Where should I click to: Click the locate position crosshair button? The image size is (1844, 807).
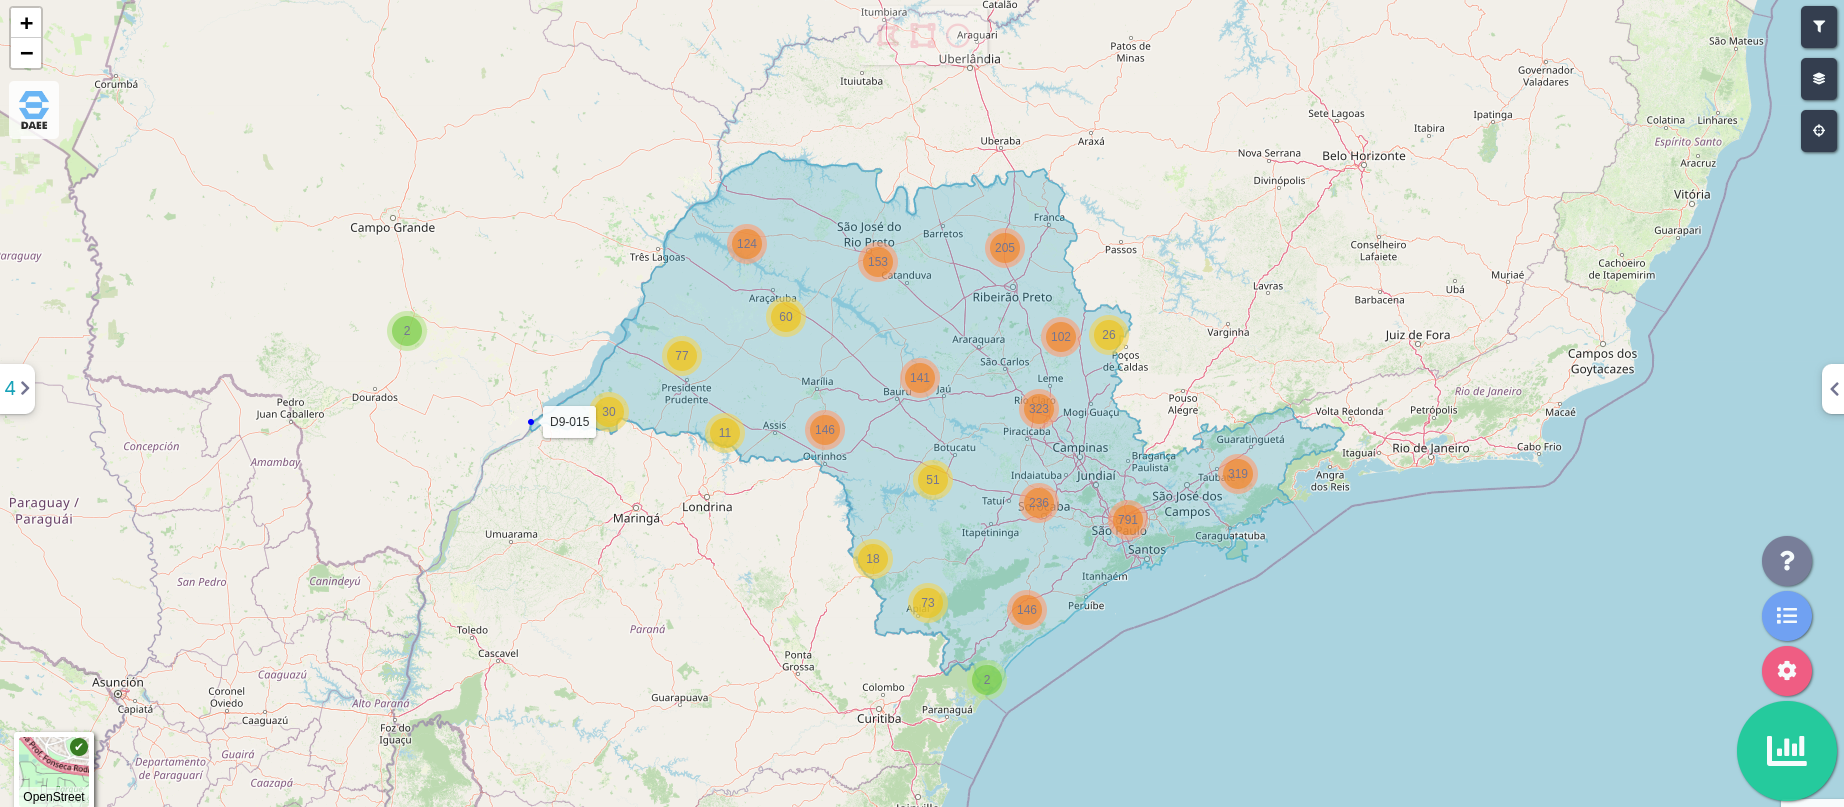click(1818, 131)
